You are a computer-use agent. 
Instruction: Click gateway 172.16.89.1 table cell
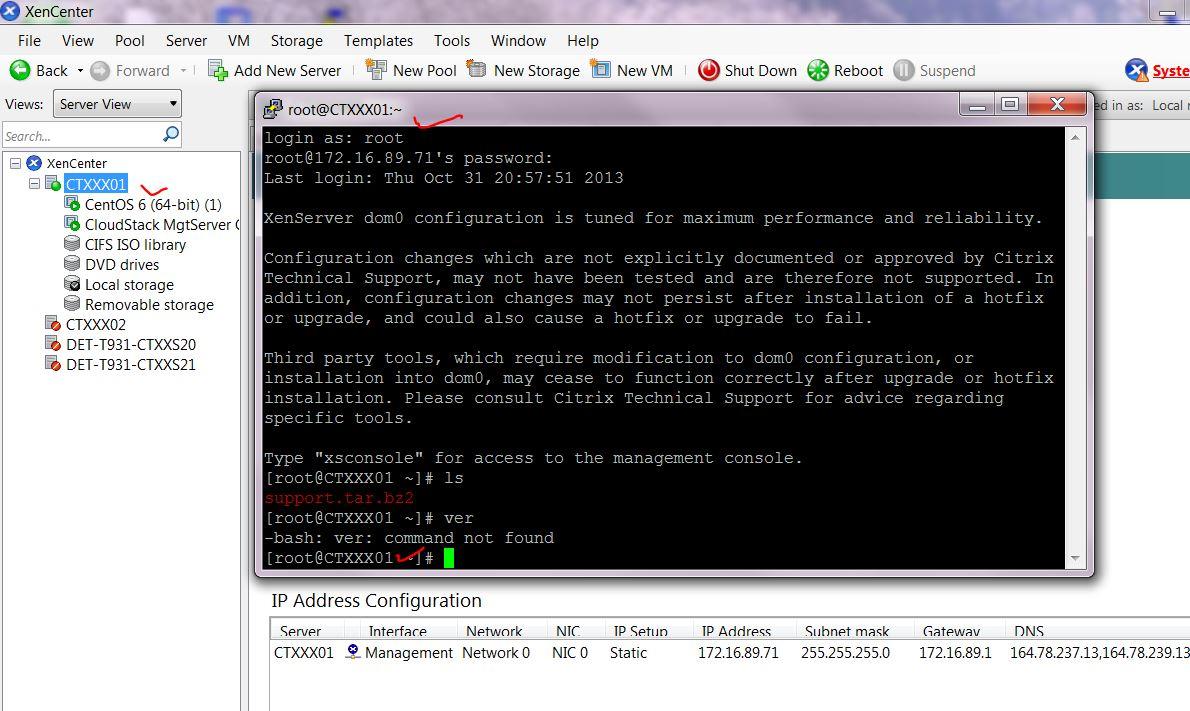click(955, 653)
